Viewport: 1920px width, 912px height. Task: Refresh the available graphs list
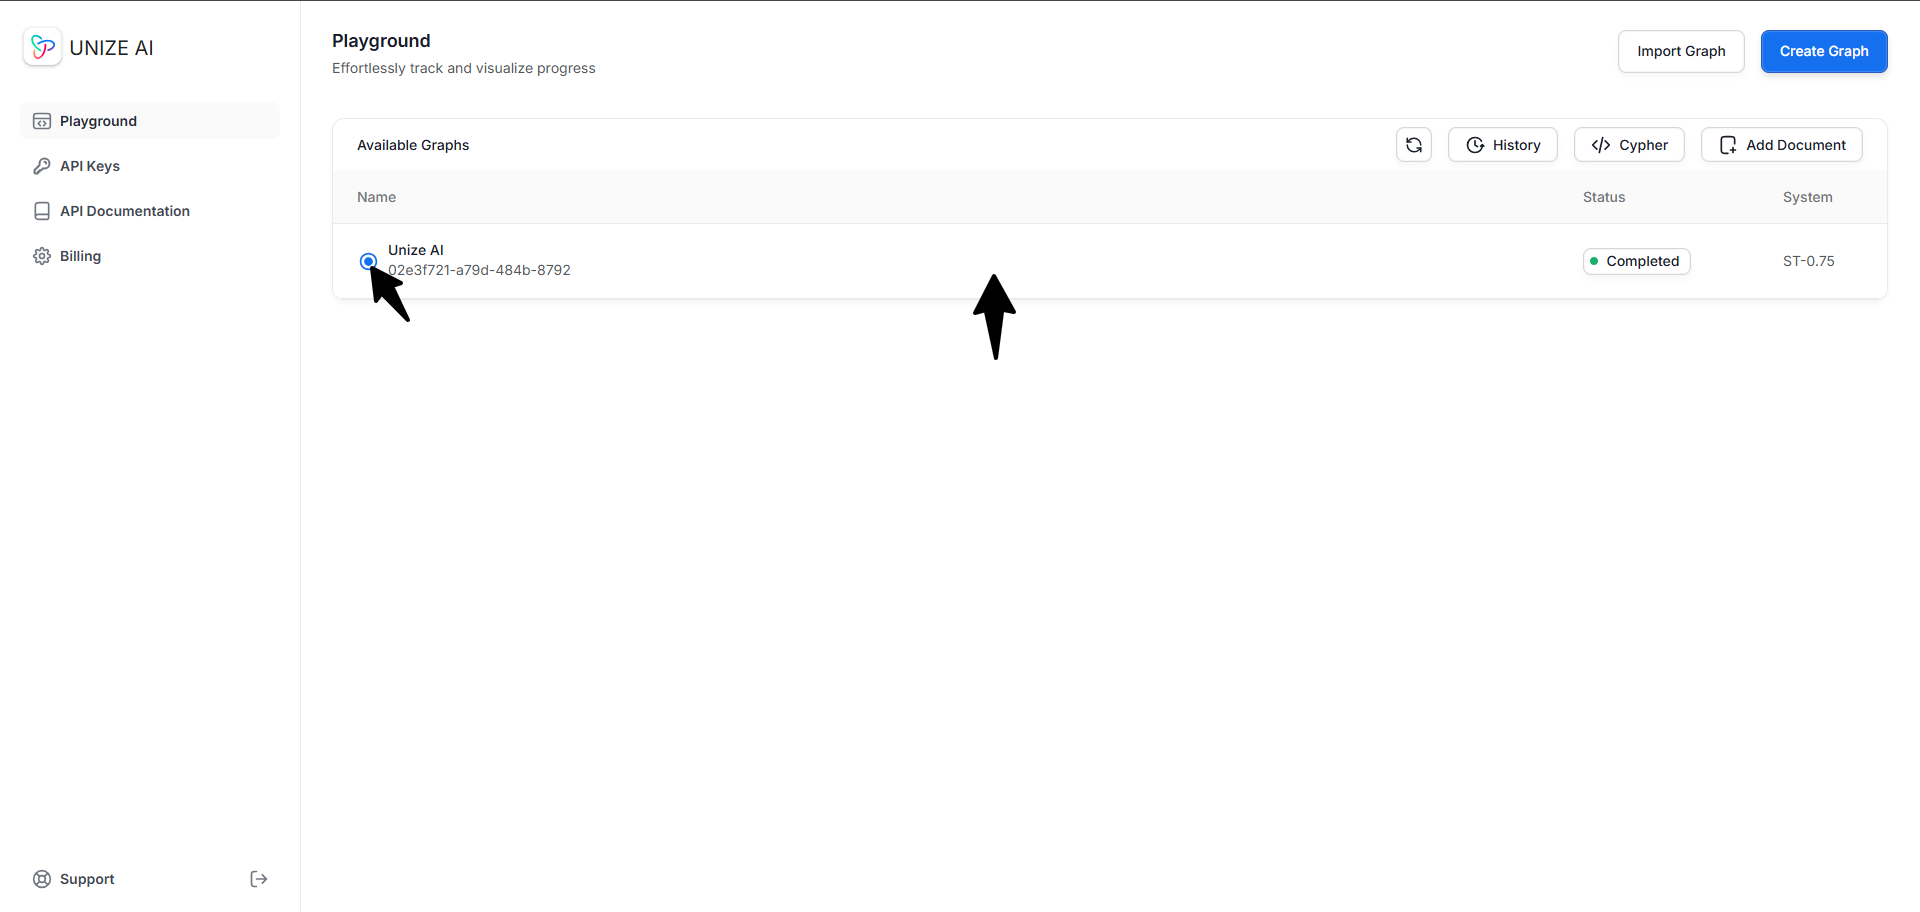[x=1414, y=145]
